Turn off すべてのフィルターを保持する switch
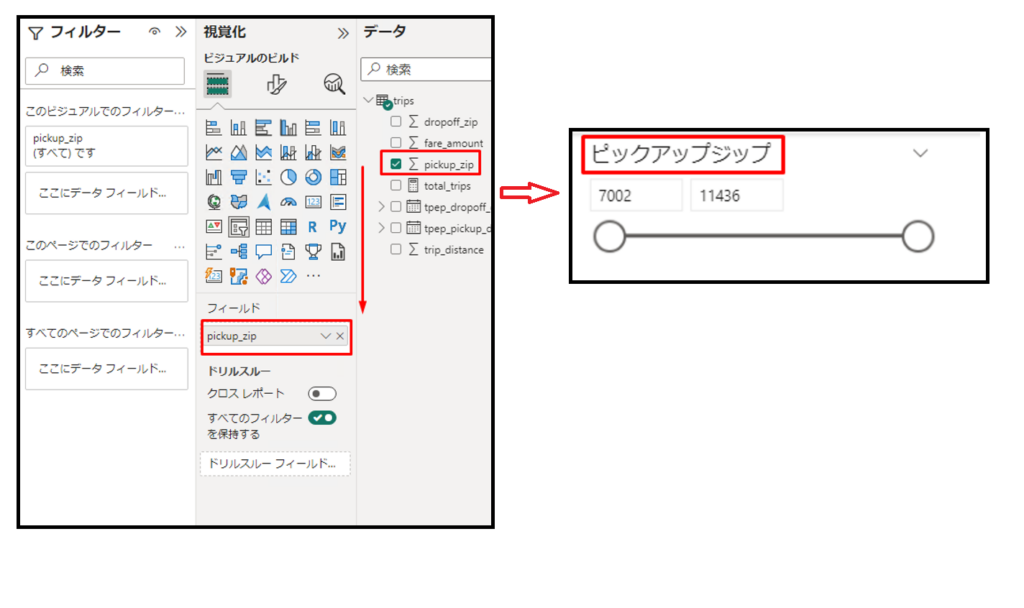The width and height of the screenshot is (1024, 608). (322, 418)
